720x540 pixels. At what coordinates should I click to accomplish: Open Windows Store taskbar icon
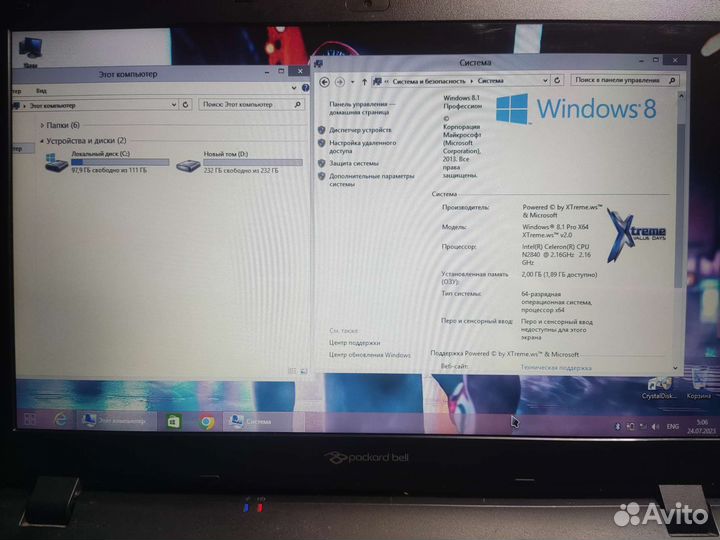174,421
